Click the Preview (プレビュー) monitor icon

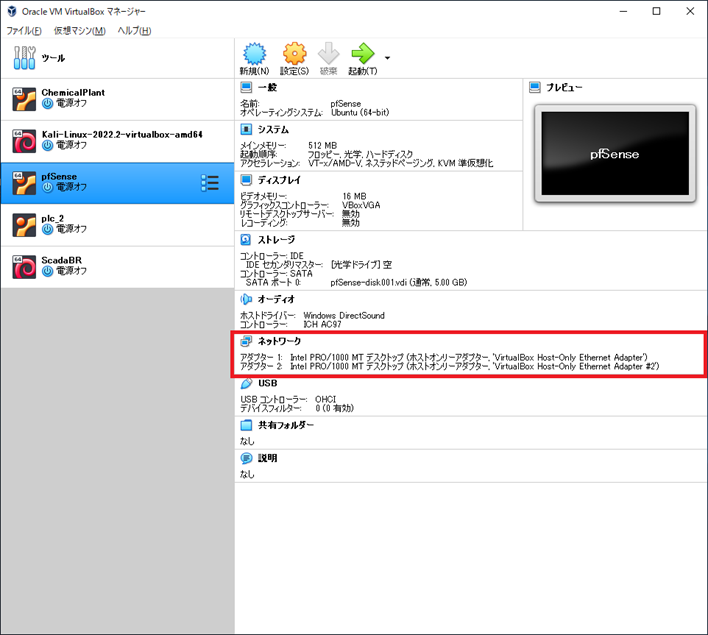535,87
